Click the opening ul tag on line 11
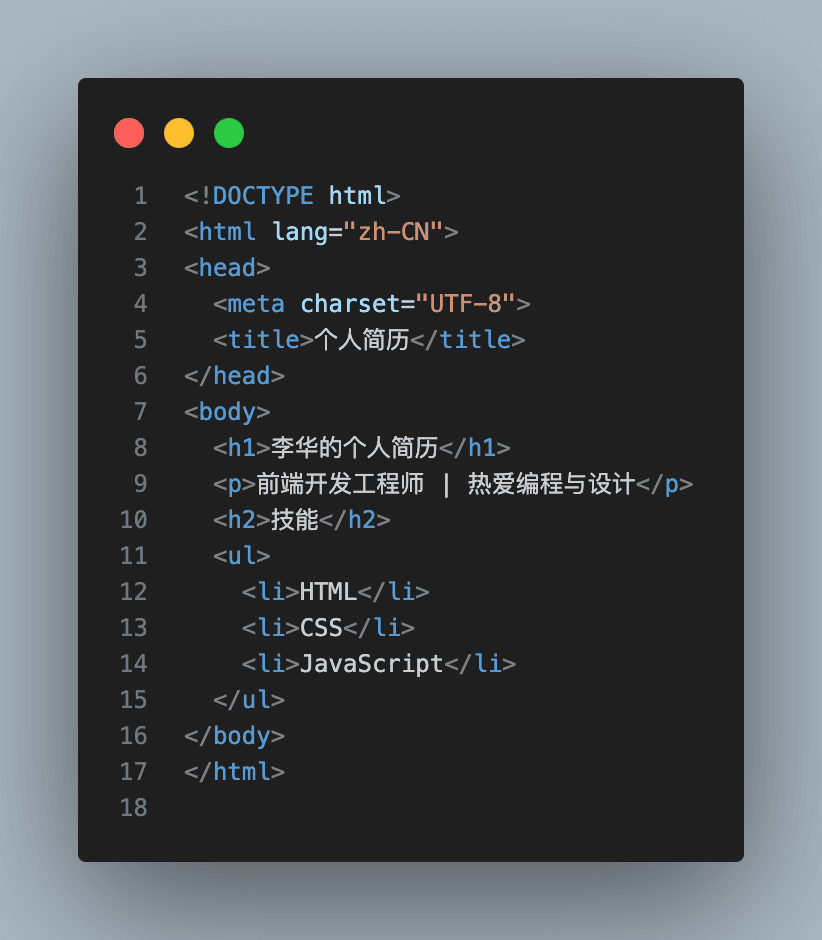The height and width of the screenshot is (940, 822). 242,556
